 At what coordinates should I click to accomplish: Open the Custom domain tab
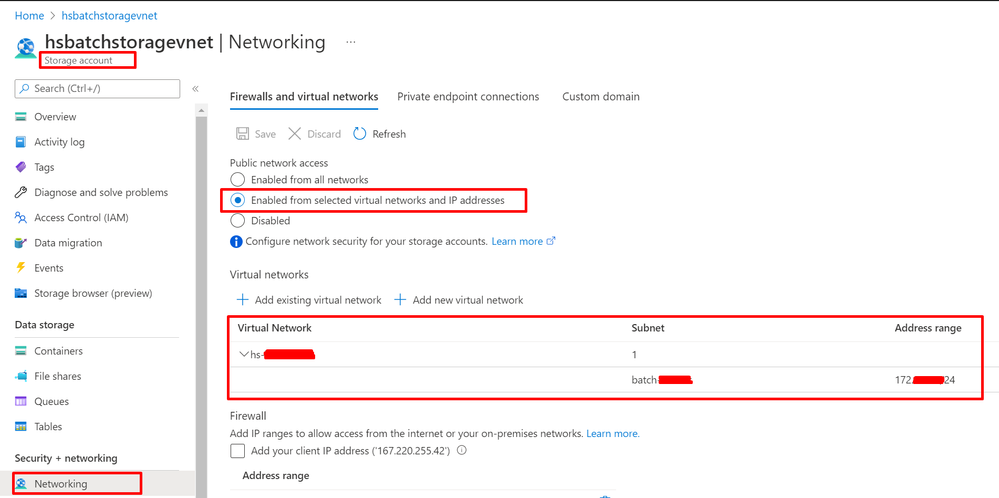click(x=601, y=97)
